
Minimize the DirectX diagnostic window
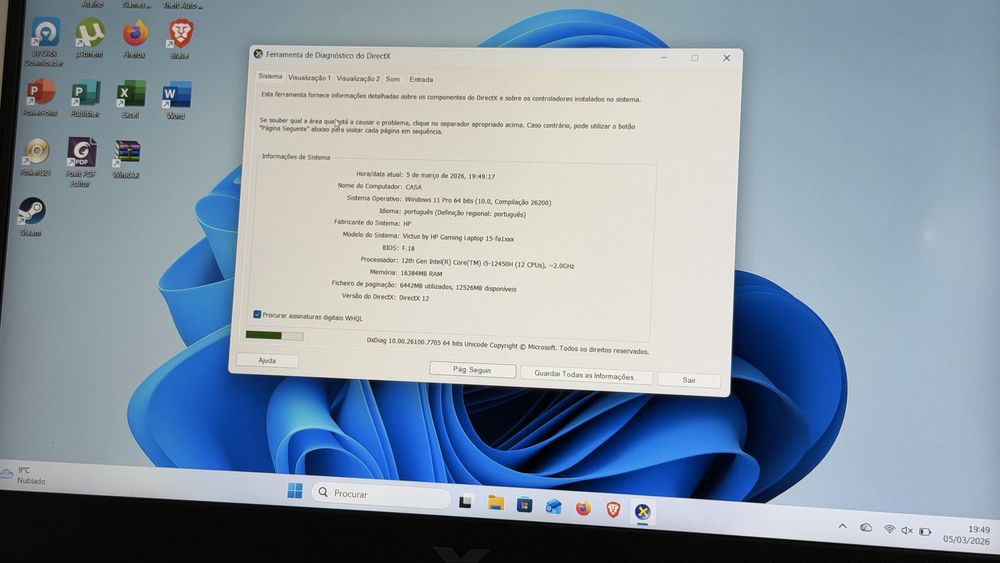664,57
